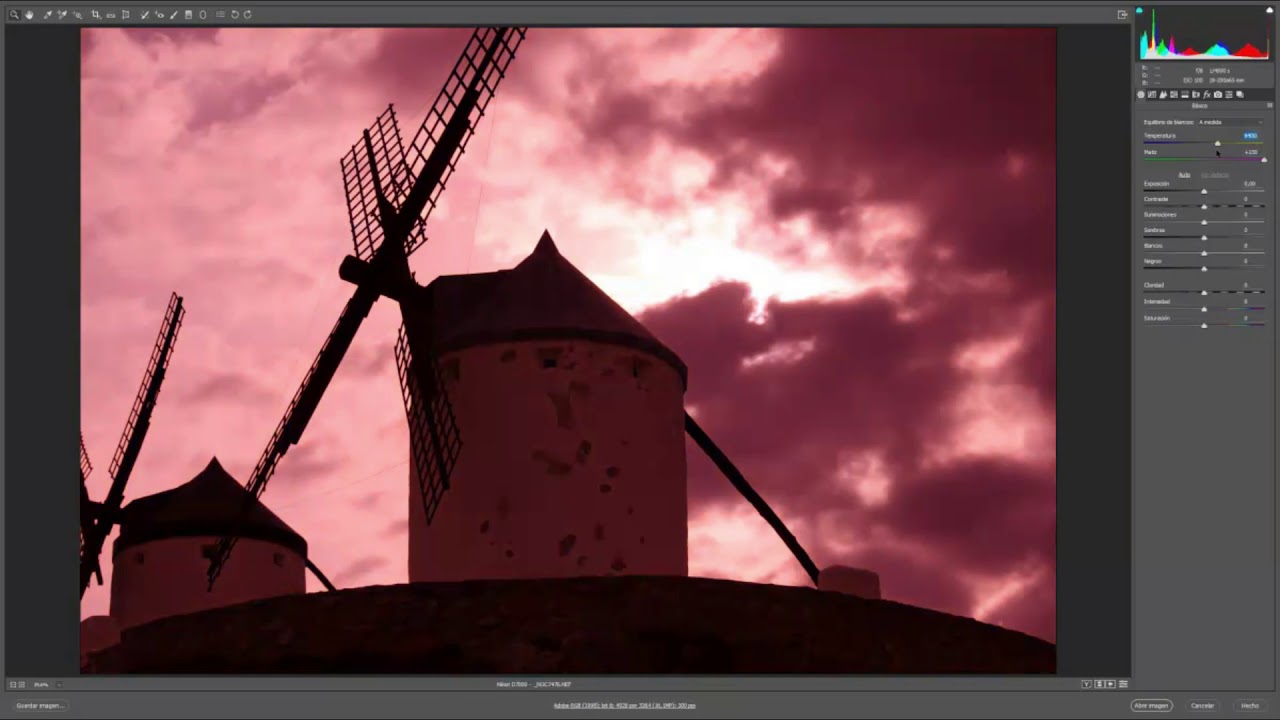The image size is (1280, 720).
Task: Switch to the Lens Corrections panel tab
Action: 1196,95
